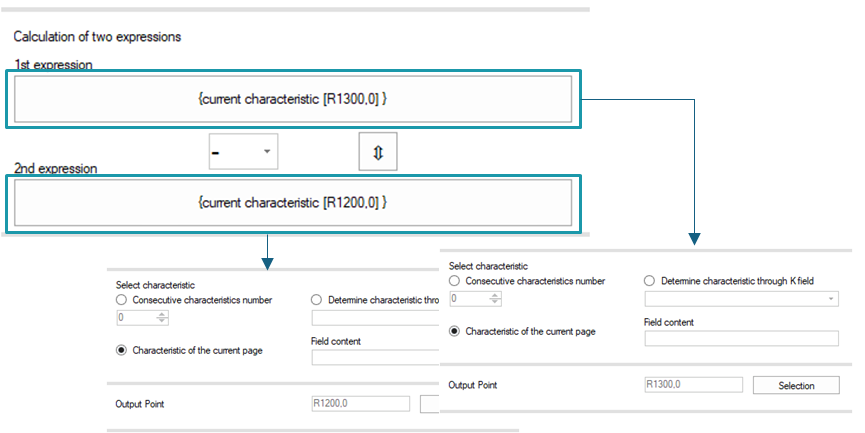Open the minus operator dropdown

point(243,151)
